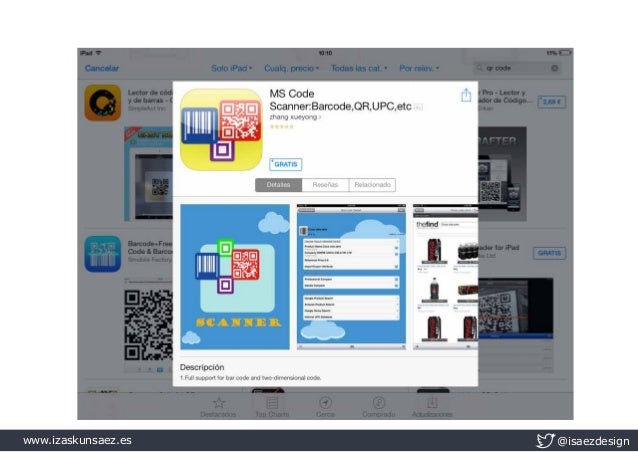Screen dimensions: 638x452
Task: Buy the app priced 2,69 €
Action: pyautogui.click(x=551, y=102)
